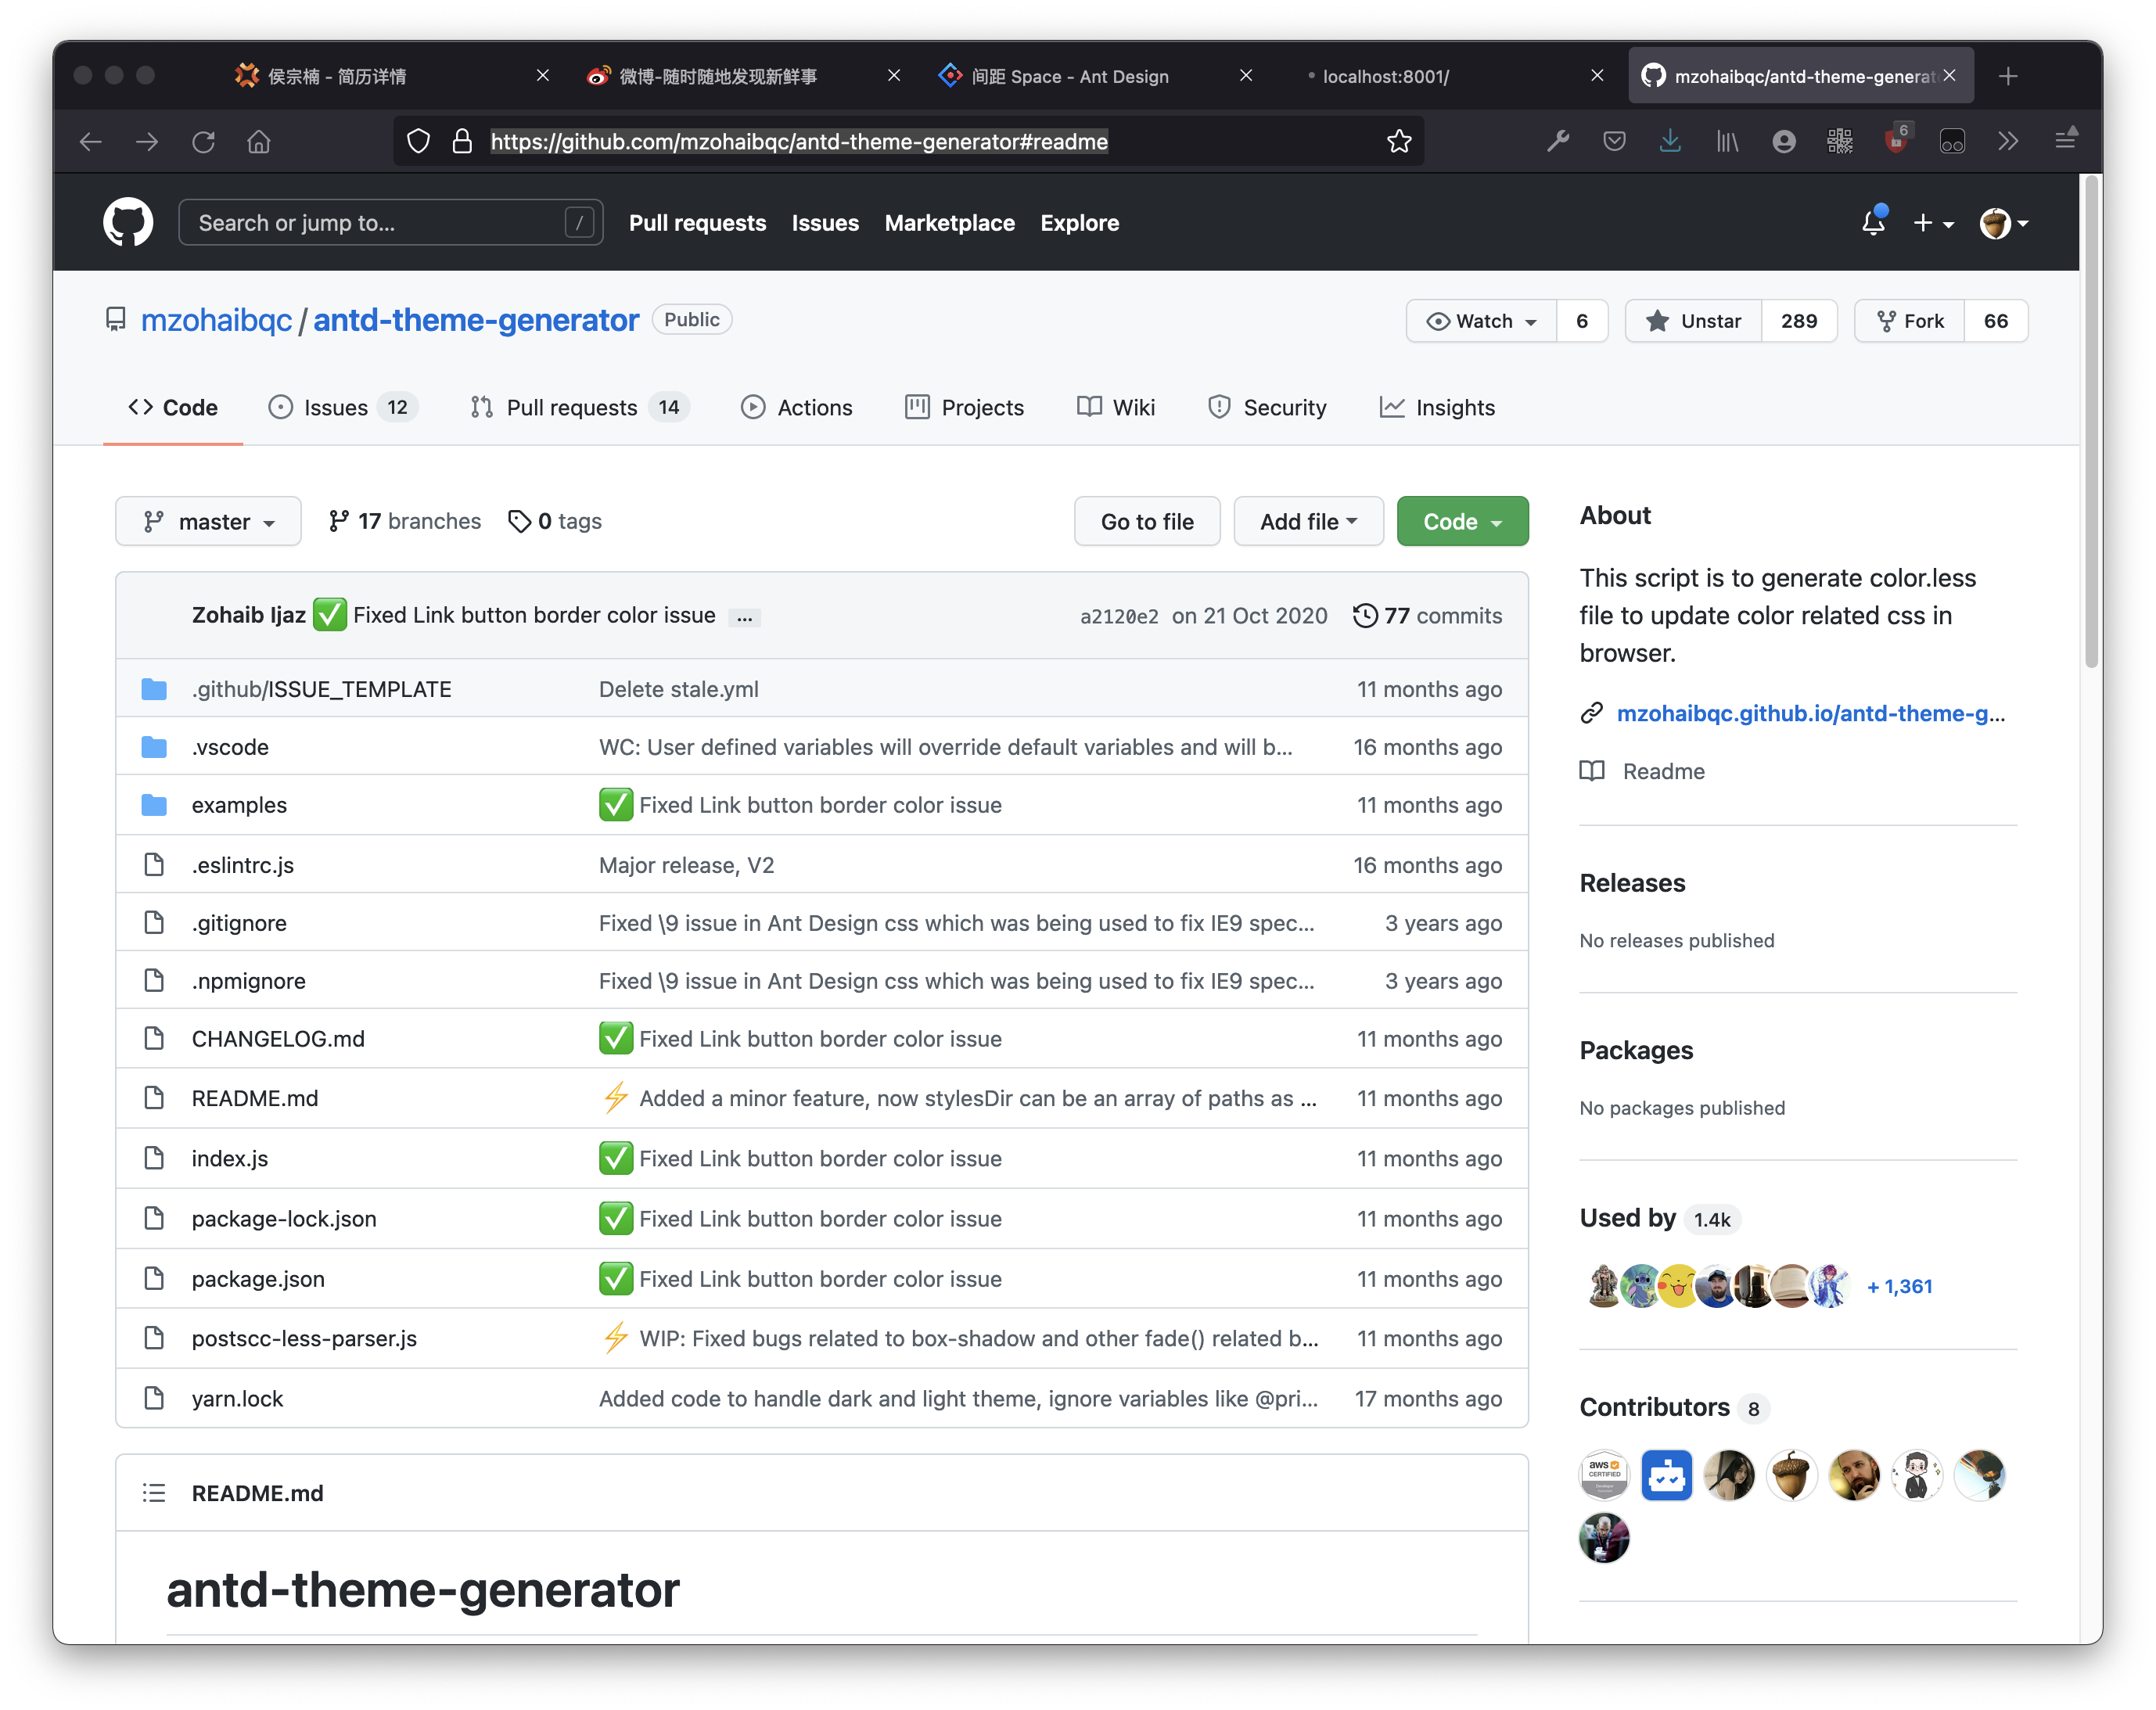Click the GitHub Octocat logo

point(128,222)
